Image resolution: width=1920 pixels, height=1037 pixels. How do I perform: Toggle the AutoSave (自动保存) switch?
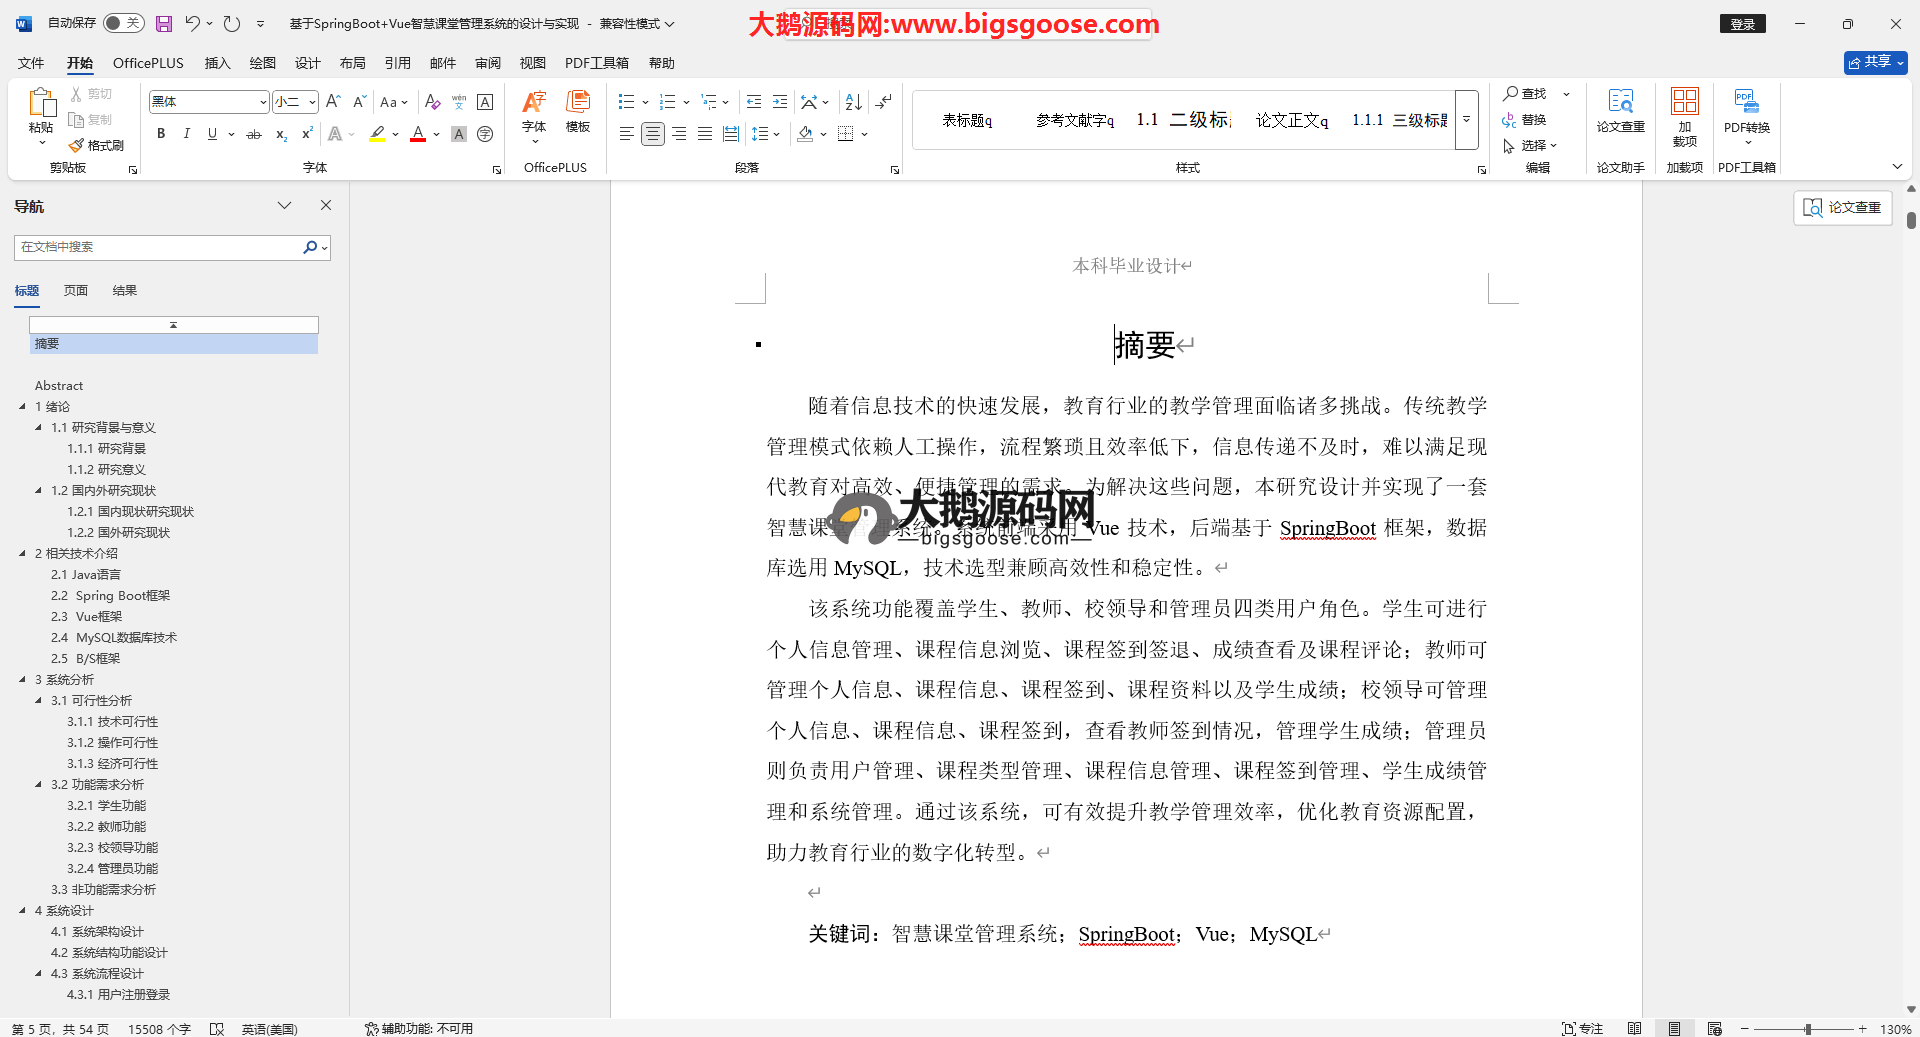(123, 23)
